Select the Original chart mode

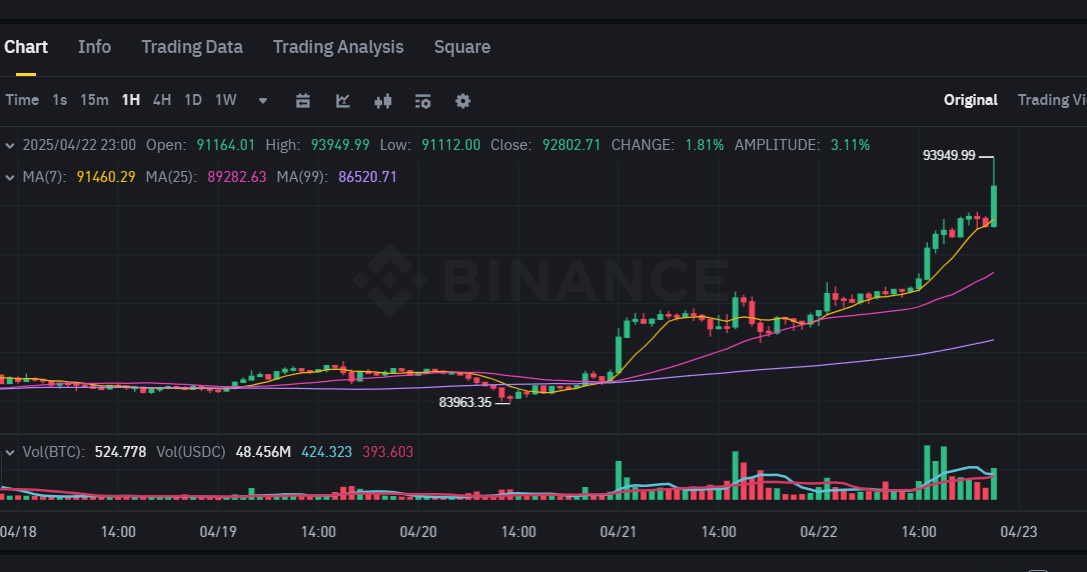coord(971,100)
